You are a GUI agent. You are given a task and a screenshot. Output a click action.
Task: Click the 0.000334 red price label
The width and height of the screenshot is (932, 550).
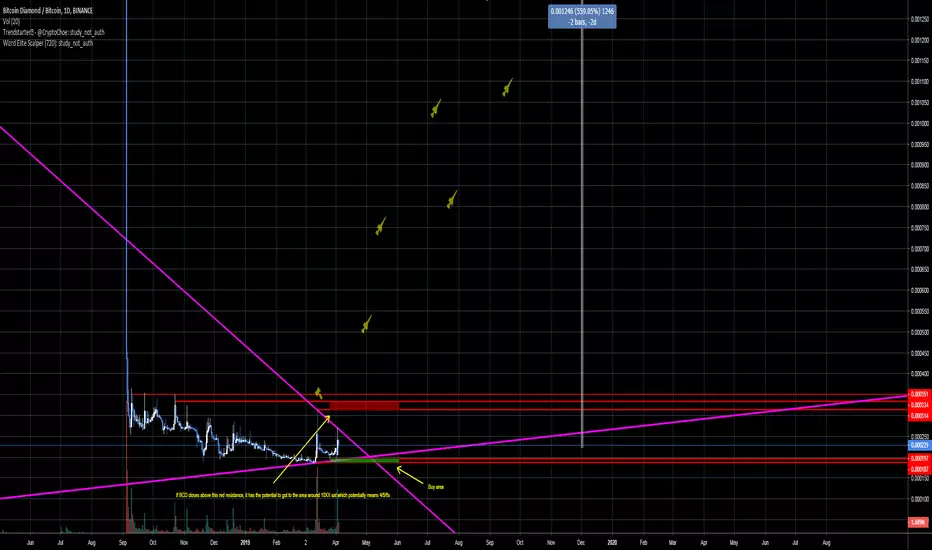click(x=920, y=405)
